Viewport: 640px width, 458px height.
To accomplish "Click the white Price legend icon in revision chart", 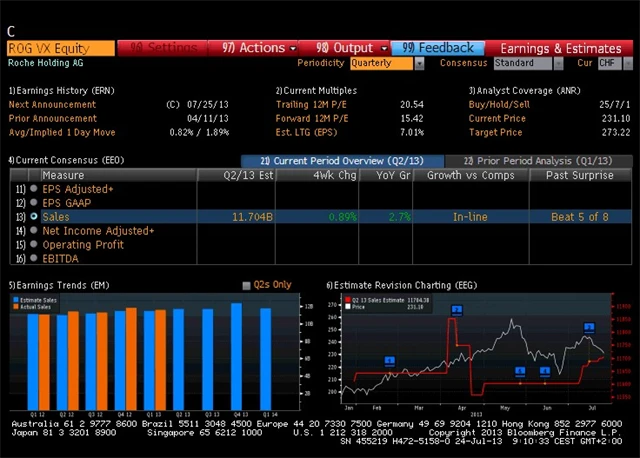I will pyautogui.click(x=346, y=307).
